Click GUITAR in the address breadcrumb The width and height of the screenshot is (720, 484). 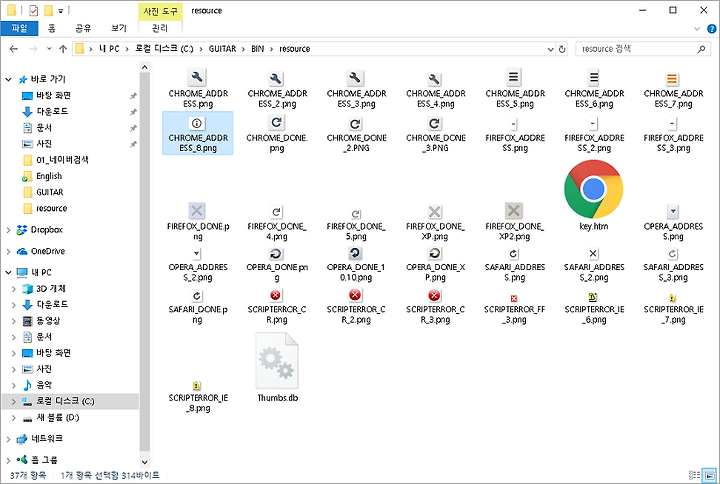point(222,49)
